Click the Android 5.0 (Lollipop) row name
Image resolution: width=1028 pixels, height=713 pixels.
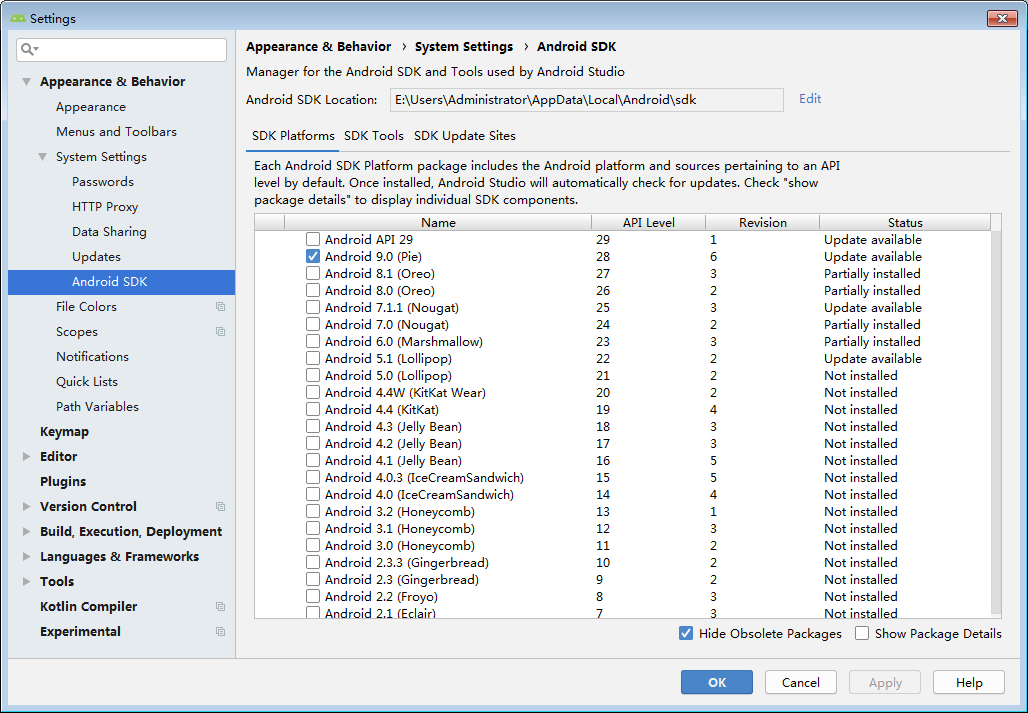point(388,376)
